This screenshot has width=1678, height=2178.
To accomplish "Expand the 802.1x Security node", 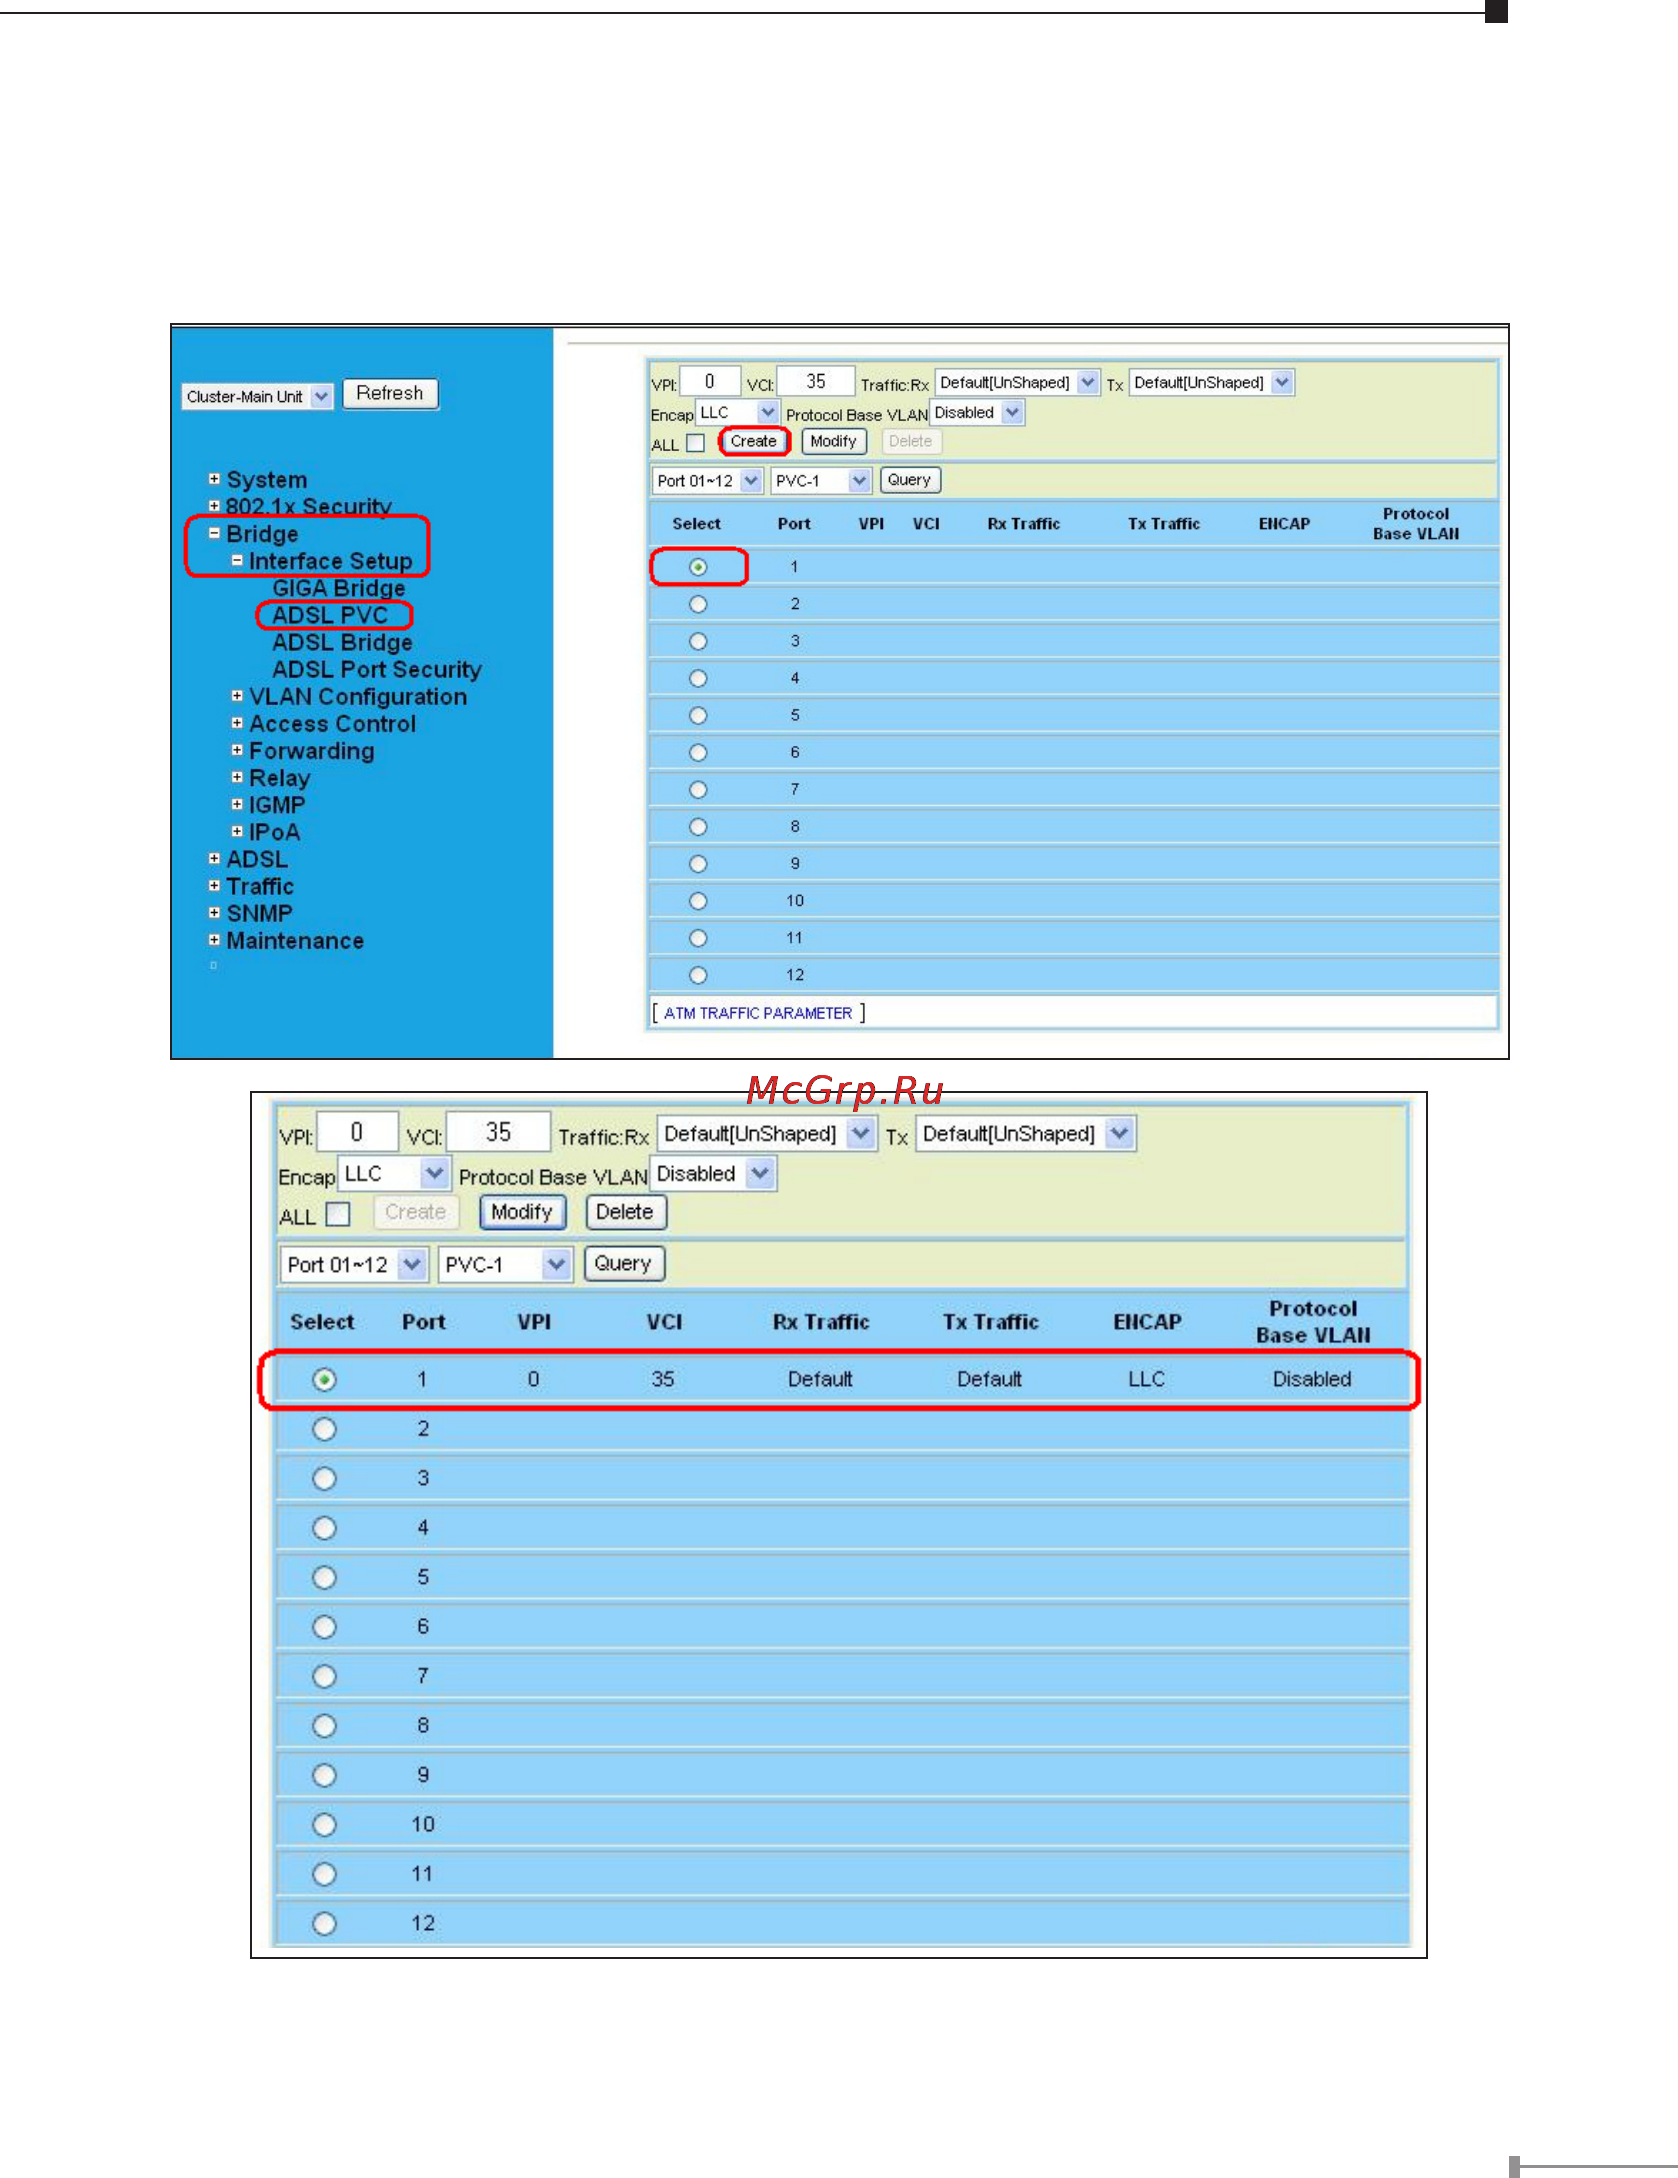I will (214, 506).
